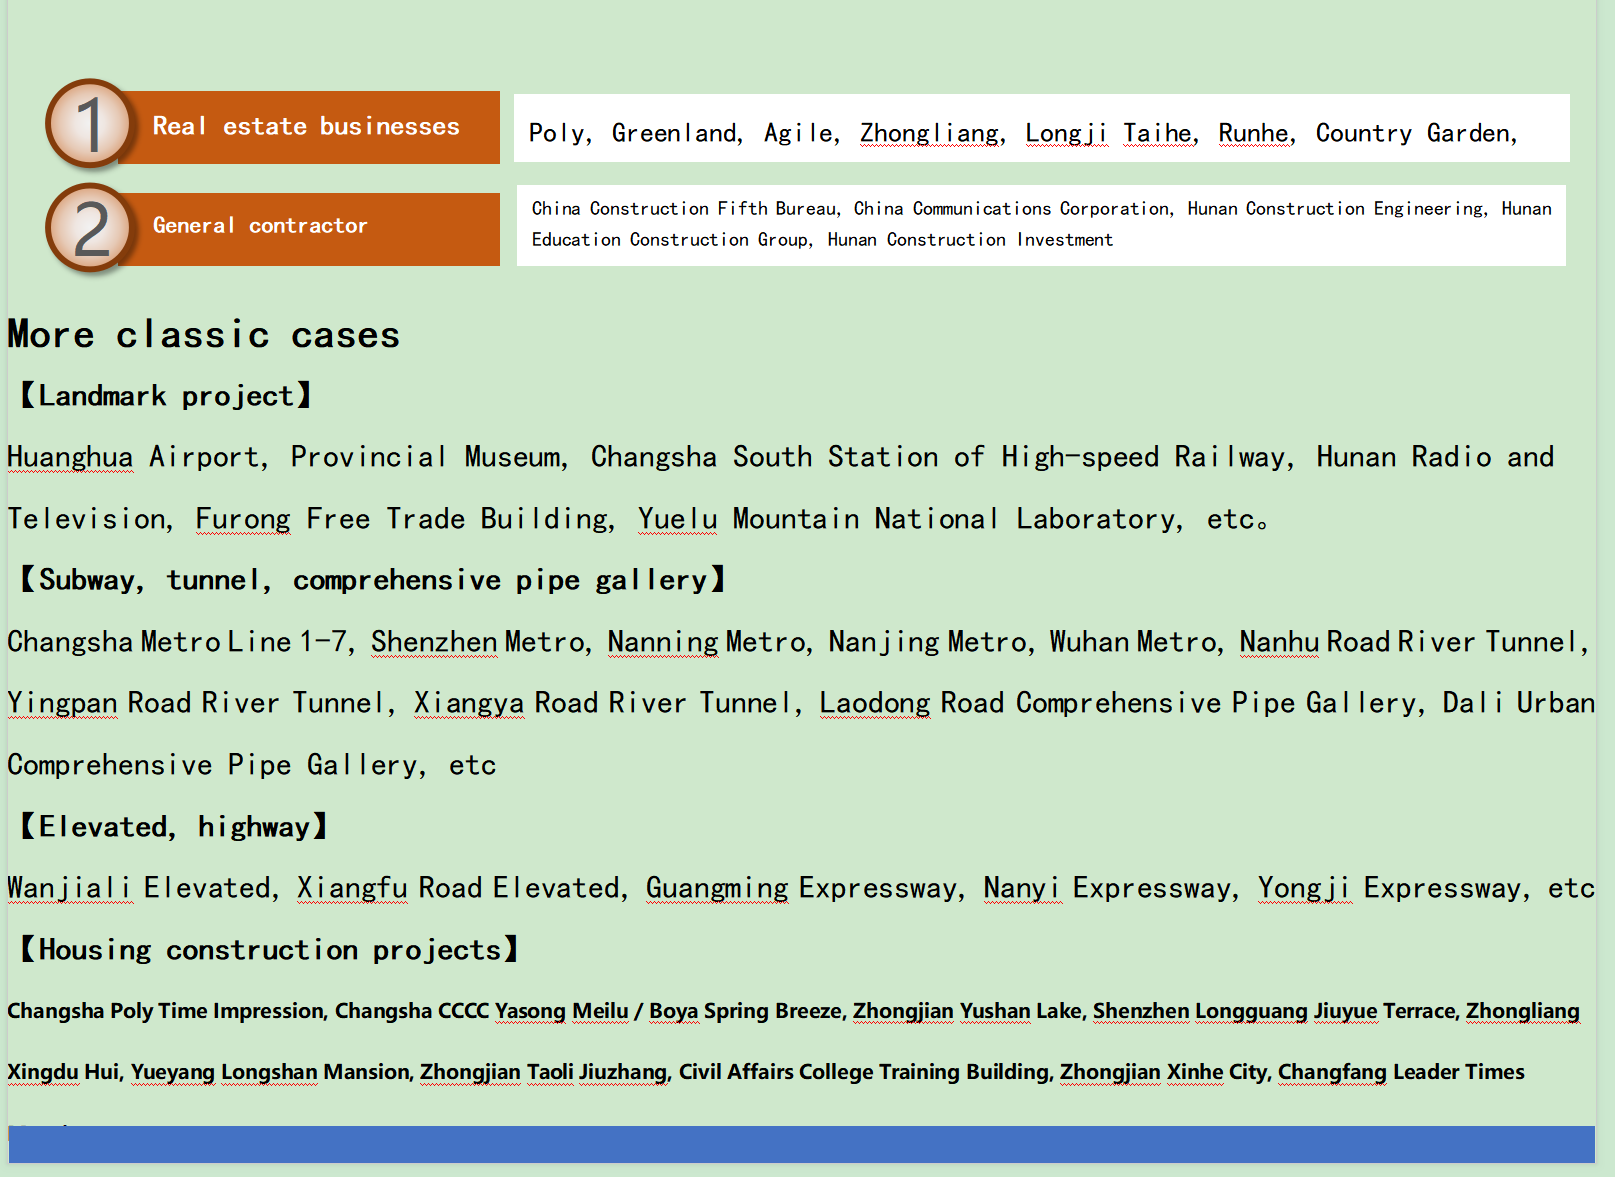The width and height of the screenshot is (1615, 1177).
Task: Click the underlined word Huanghua
Action: (70, 458)
